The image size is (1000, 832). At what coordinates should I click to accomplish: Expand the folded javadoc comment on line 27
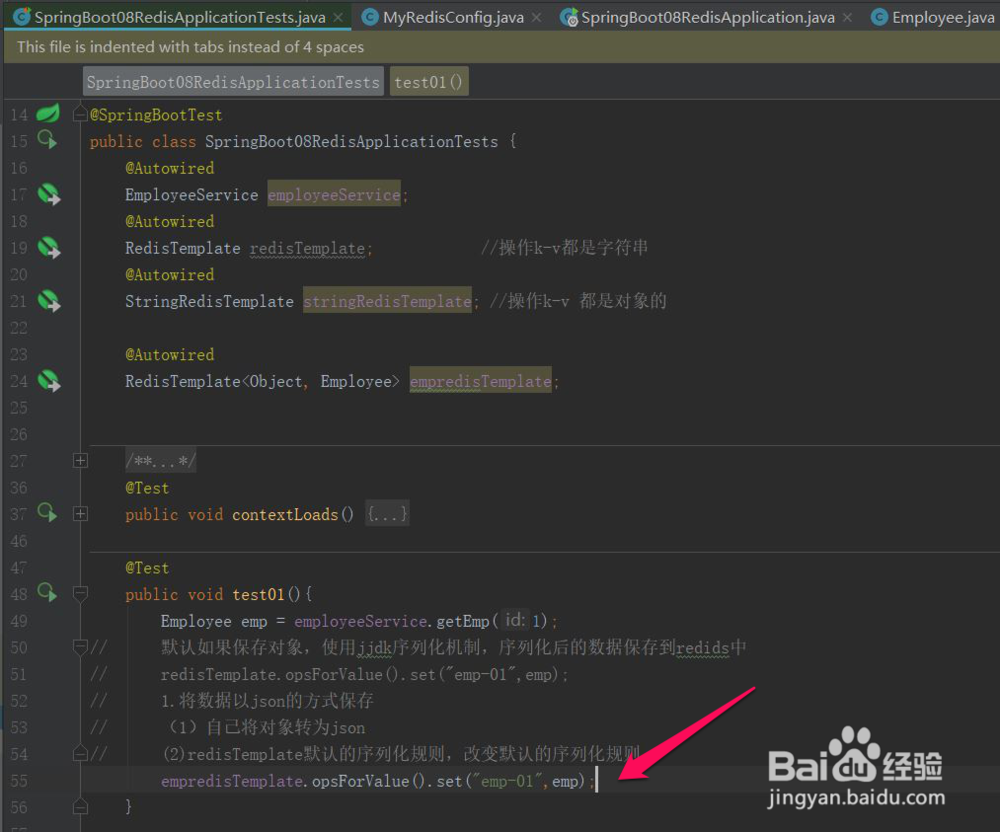tap(80, 460)
